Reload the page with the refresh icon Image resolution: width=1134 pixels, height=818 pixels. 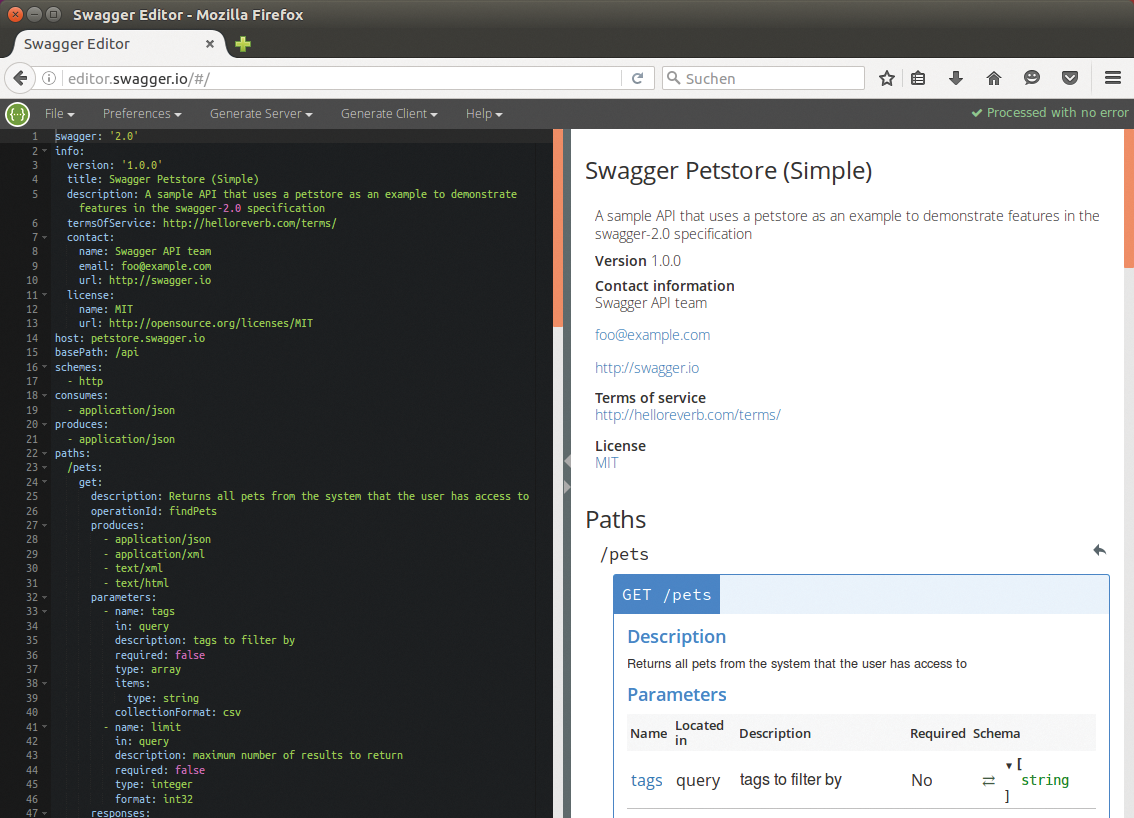[x=638, y=78]
